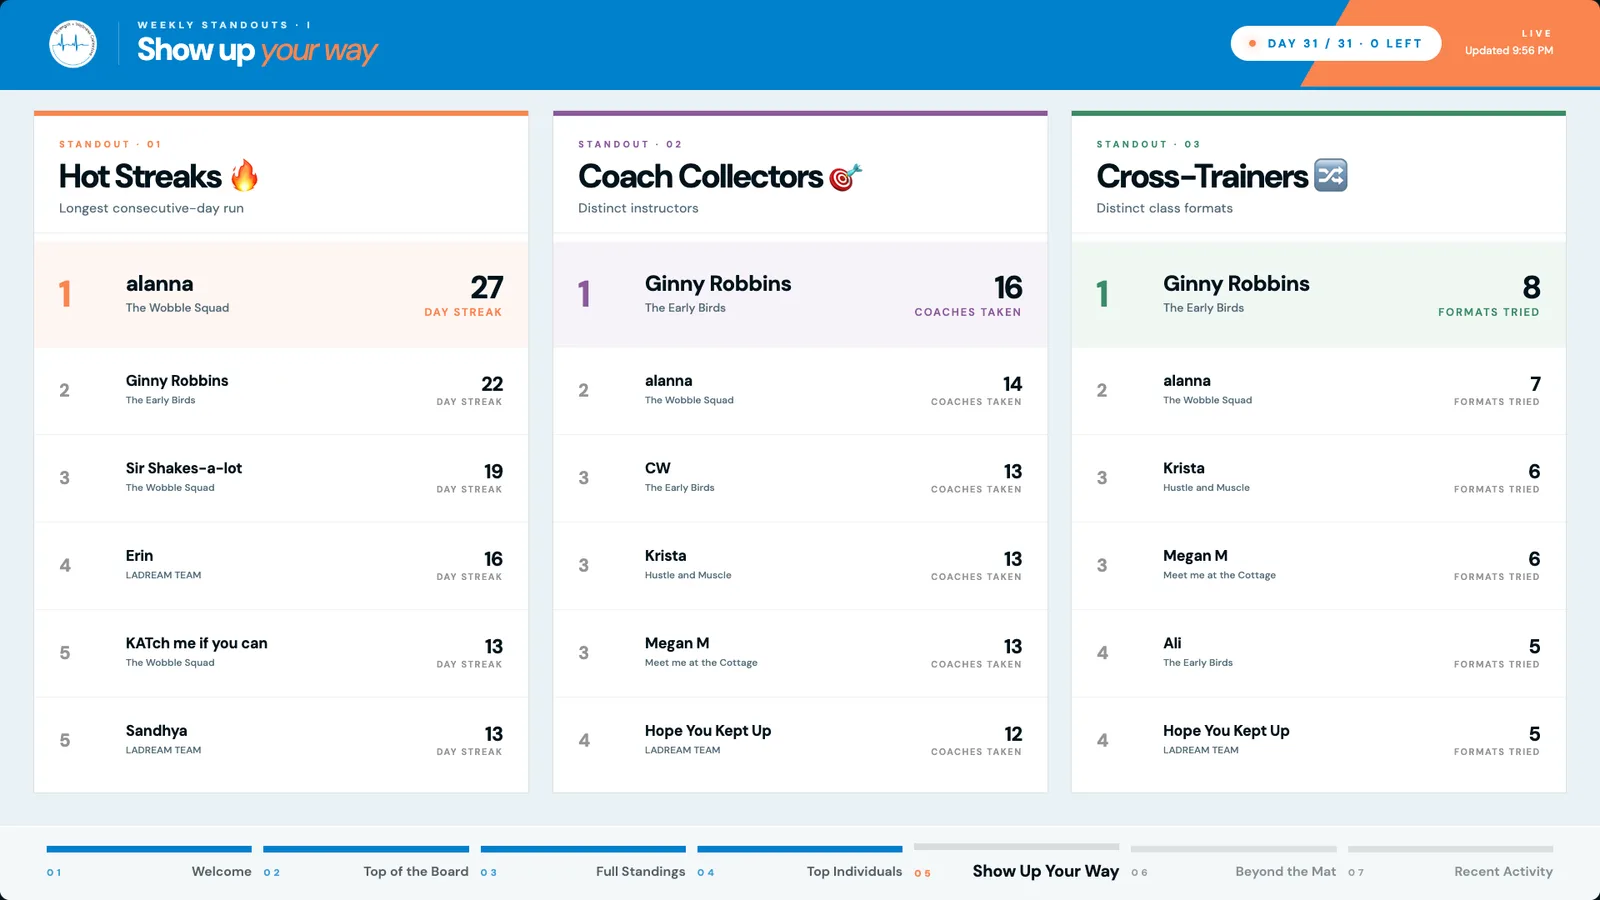Image resolution: width=1600 pixels, height=900 pixels.
Task: Click the Show Up Your Way progress bar
Action: click(x=1017, y=848)
